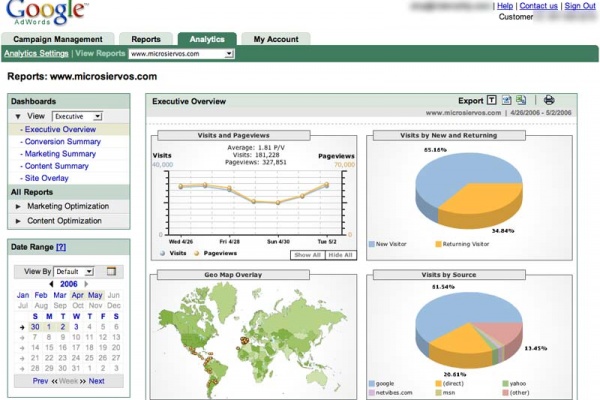Go to previous year using left arrow
The height and width of the screenshot is (400, 600).
52,284
